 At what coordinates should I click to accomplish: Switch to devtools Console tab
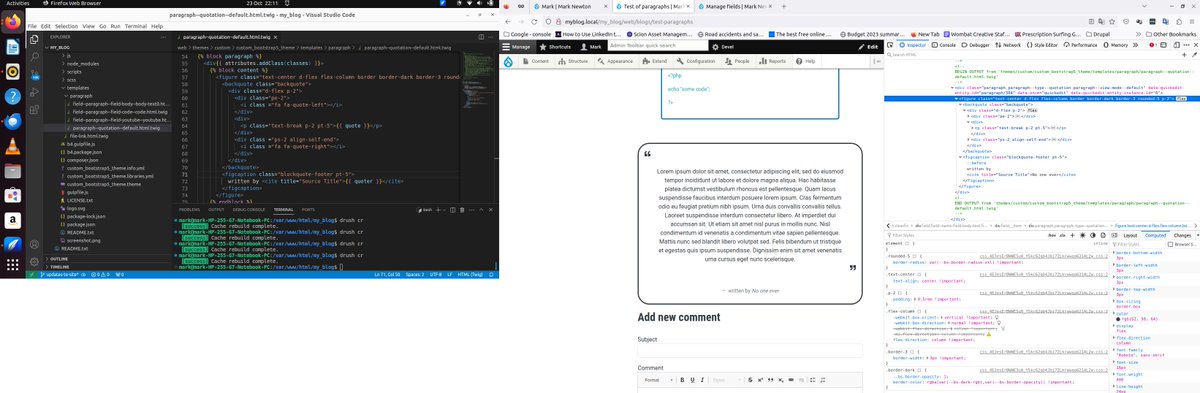(x=943, y=45)
